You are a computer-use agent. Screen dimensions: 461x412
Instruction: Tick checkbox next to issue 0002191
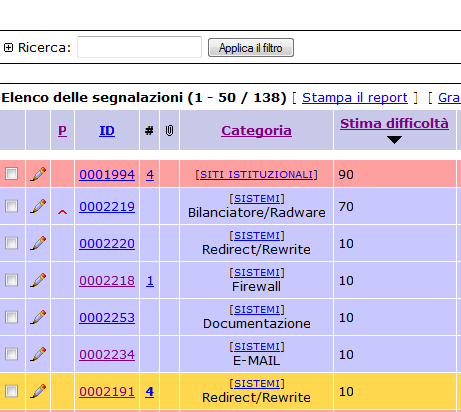tap(12, 391)
